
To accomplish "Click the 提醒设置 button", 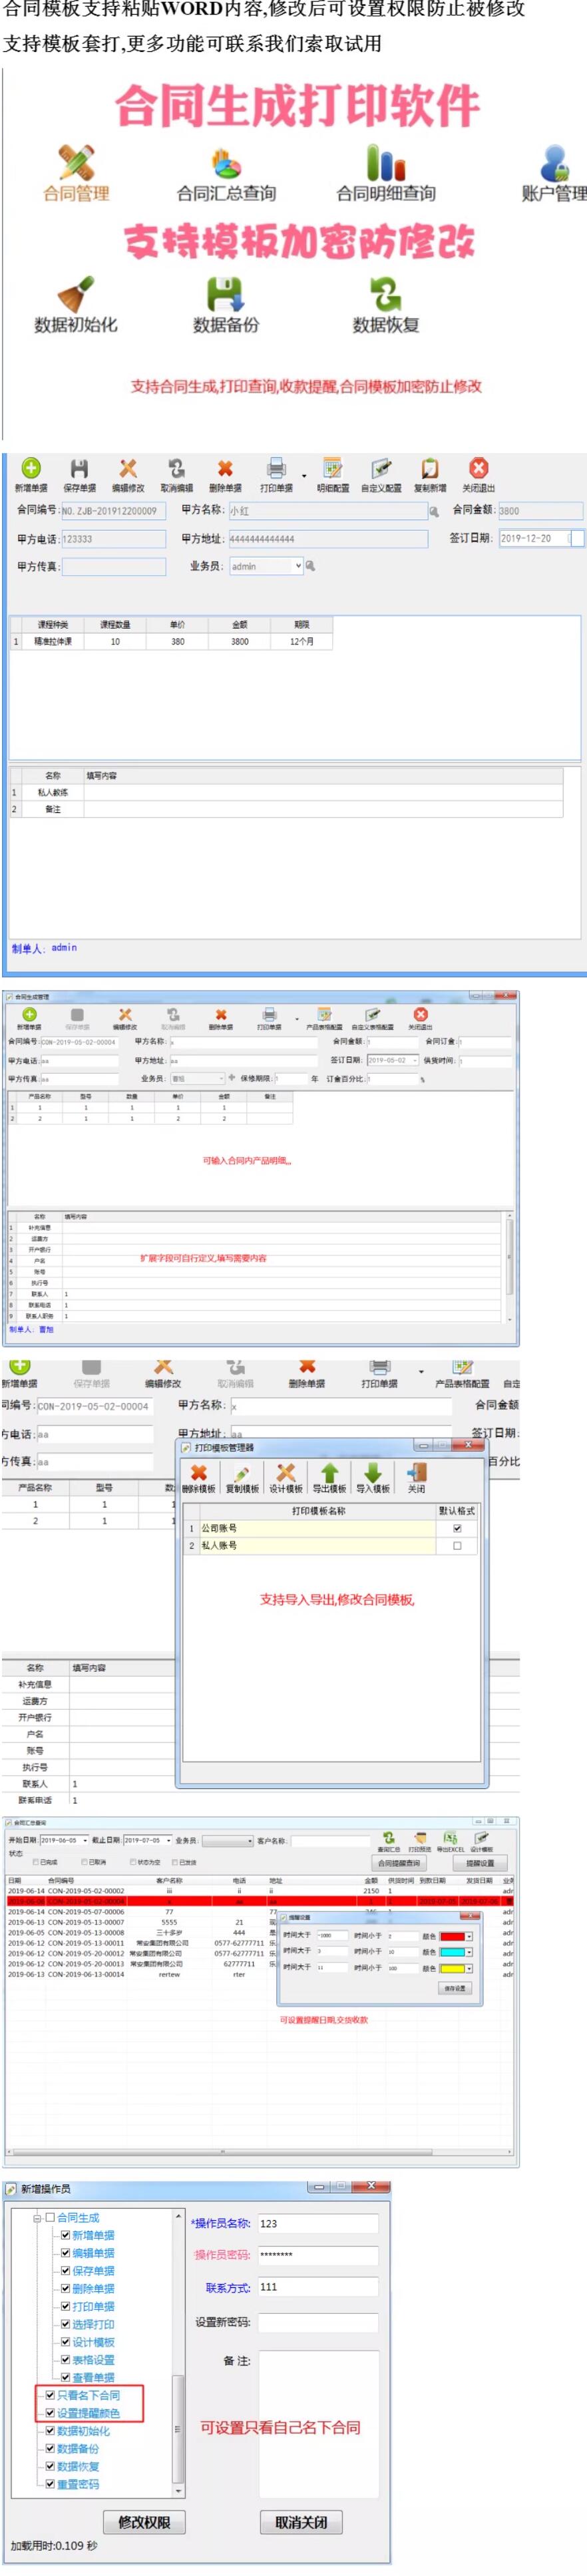I will pyautogui.click(x=480, y=1863).
